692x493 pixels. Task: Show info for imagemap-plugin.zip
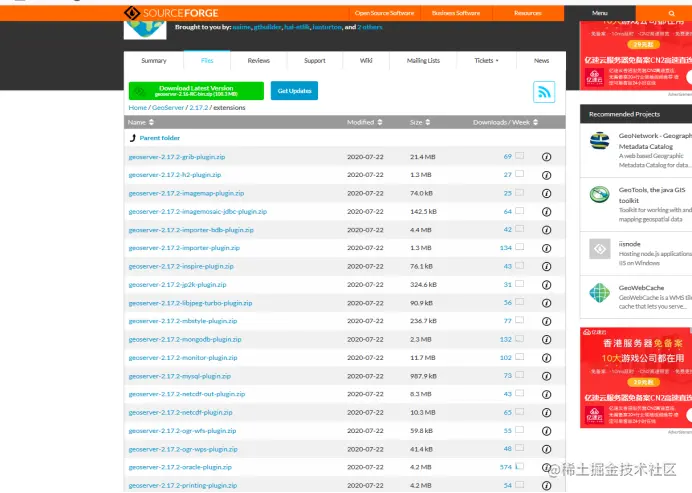[x=546, y=193]
